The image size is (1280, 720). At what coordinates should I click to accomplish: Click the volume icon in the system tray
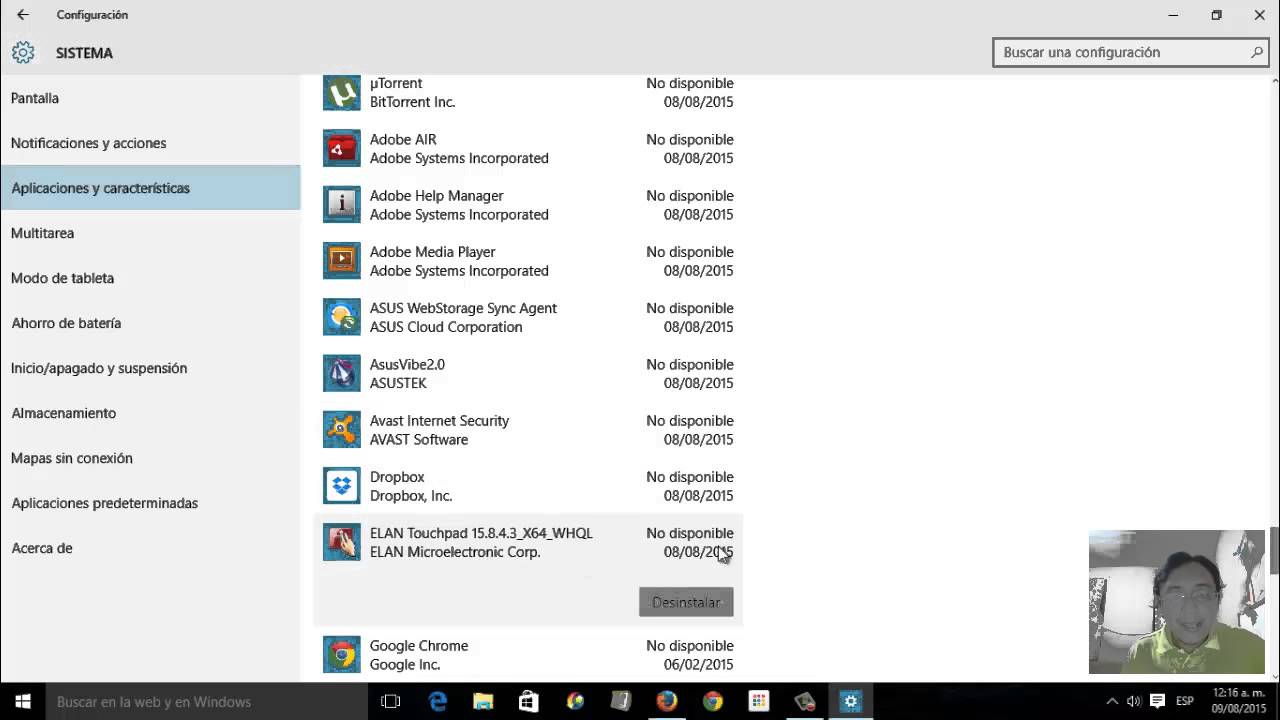click(x=1134, y=701)
